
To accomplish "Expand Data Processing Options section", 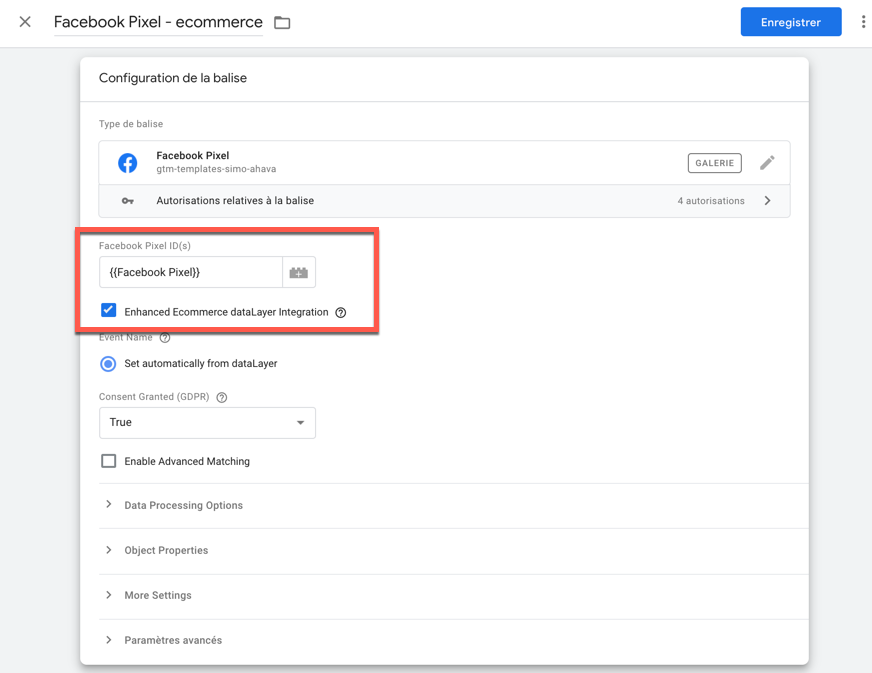I will [183, 506].
